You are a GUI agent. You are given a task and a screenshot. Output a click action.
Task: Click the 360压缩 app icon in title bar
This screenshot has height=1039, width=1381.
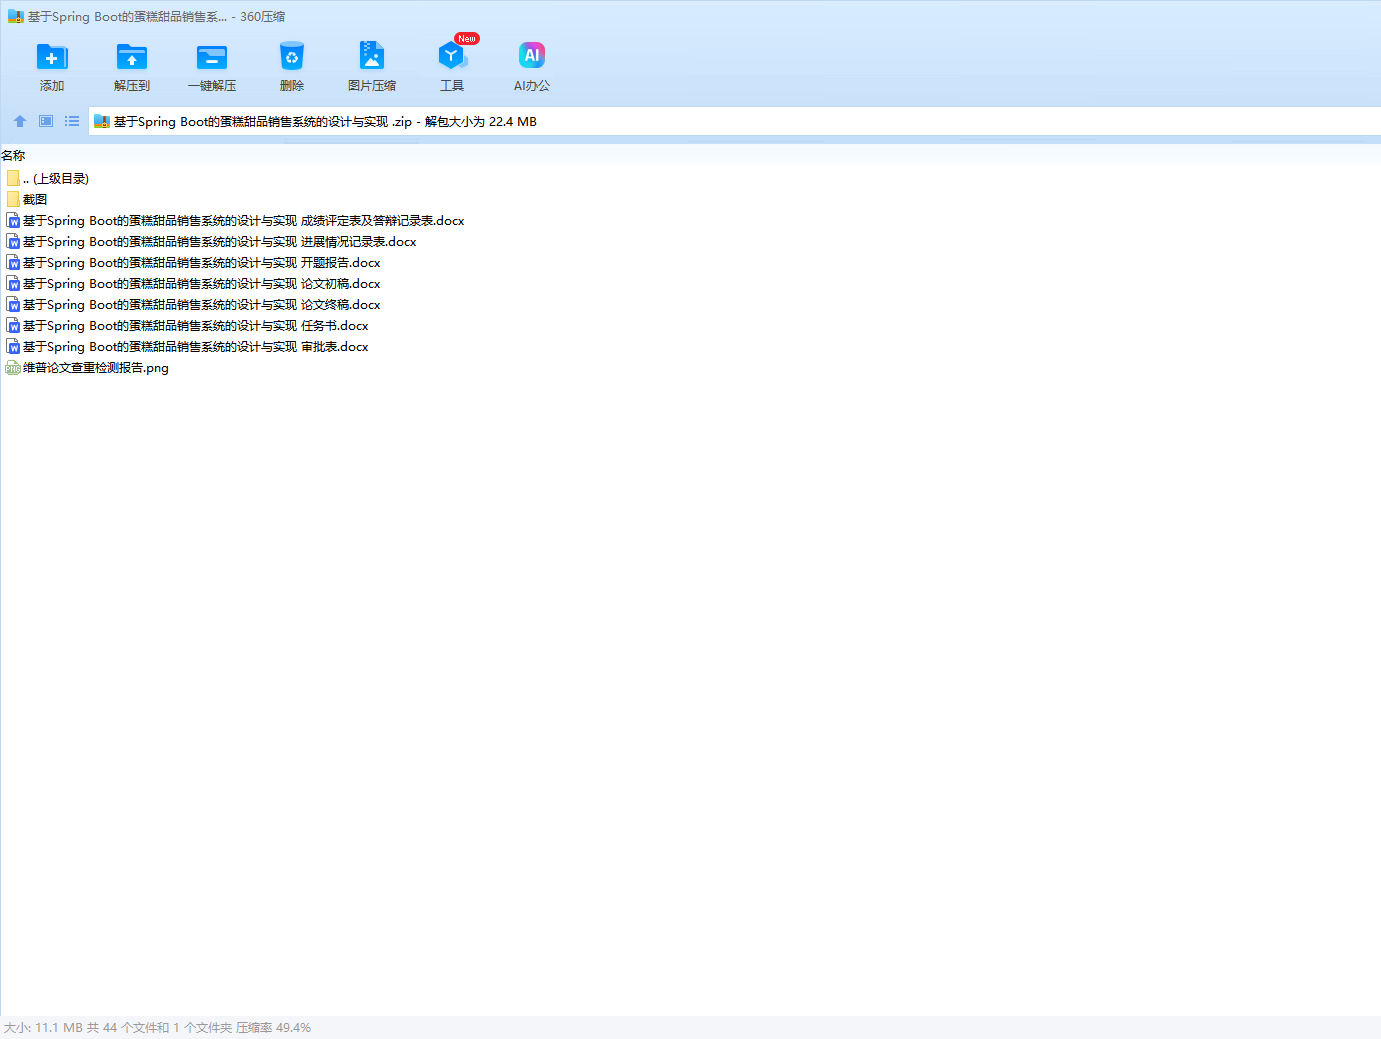coord(16,17)
